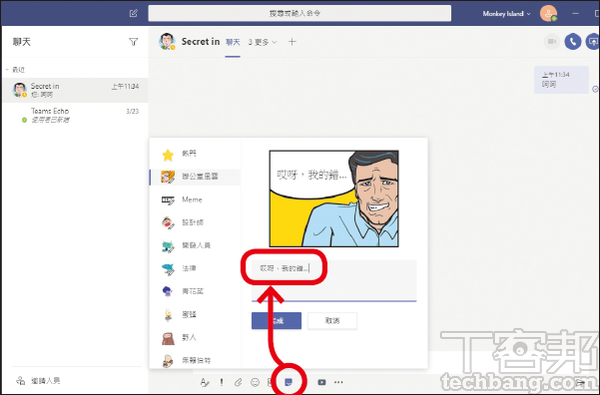The height and width of the screenshot is (395, 600).
Task: Click the 邀請人員 invite people link
Action: (38, 381)
